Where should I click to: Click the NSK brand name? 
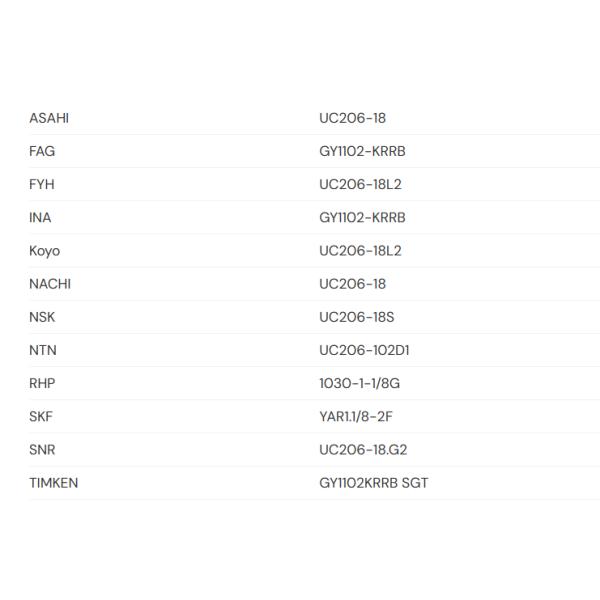[x=42, y=317]
